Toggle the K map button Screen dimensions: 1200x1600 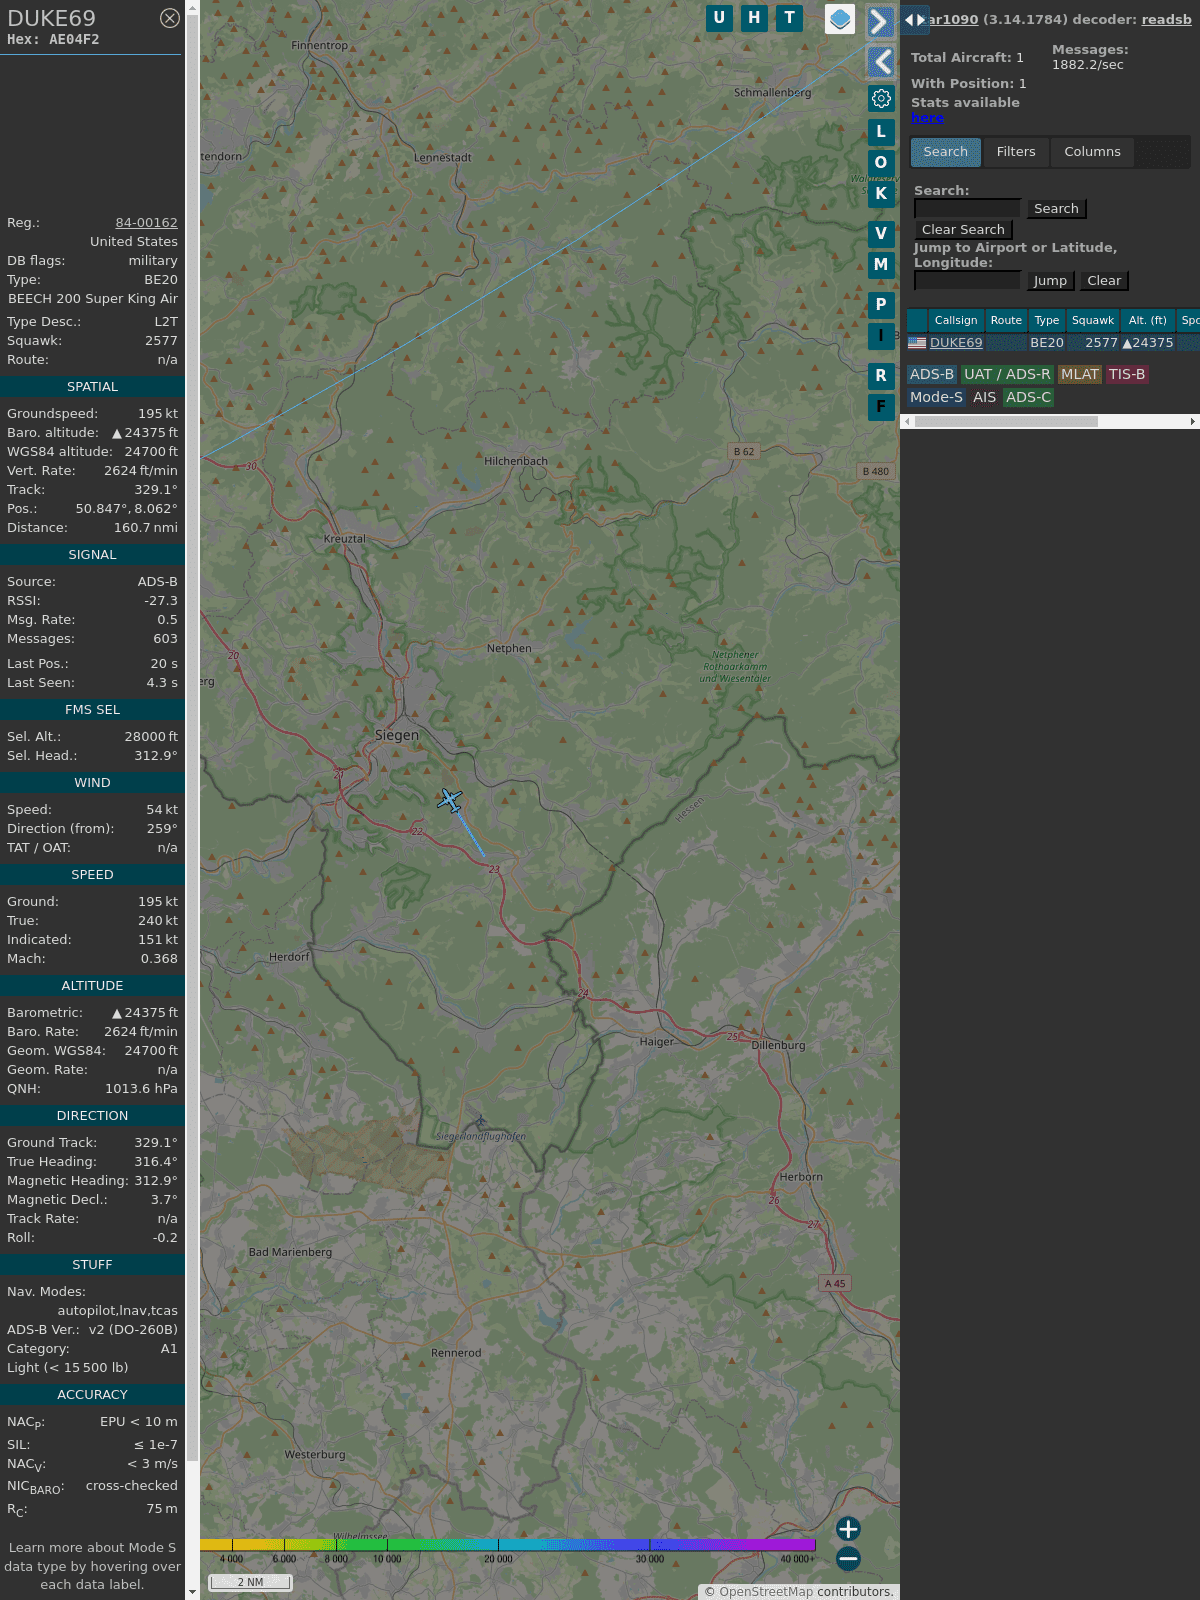[881, 193]
